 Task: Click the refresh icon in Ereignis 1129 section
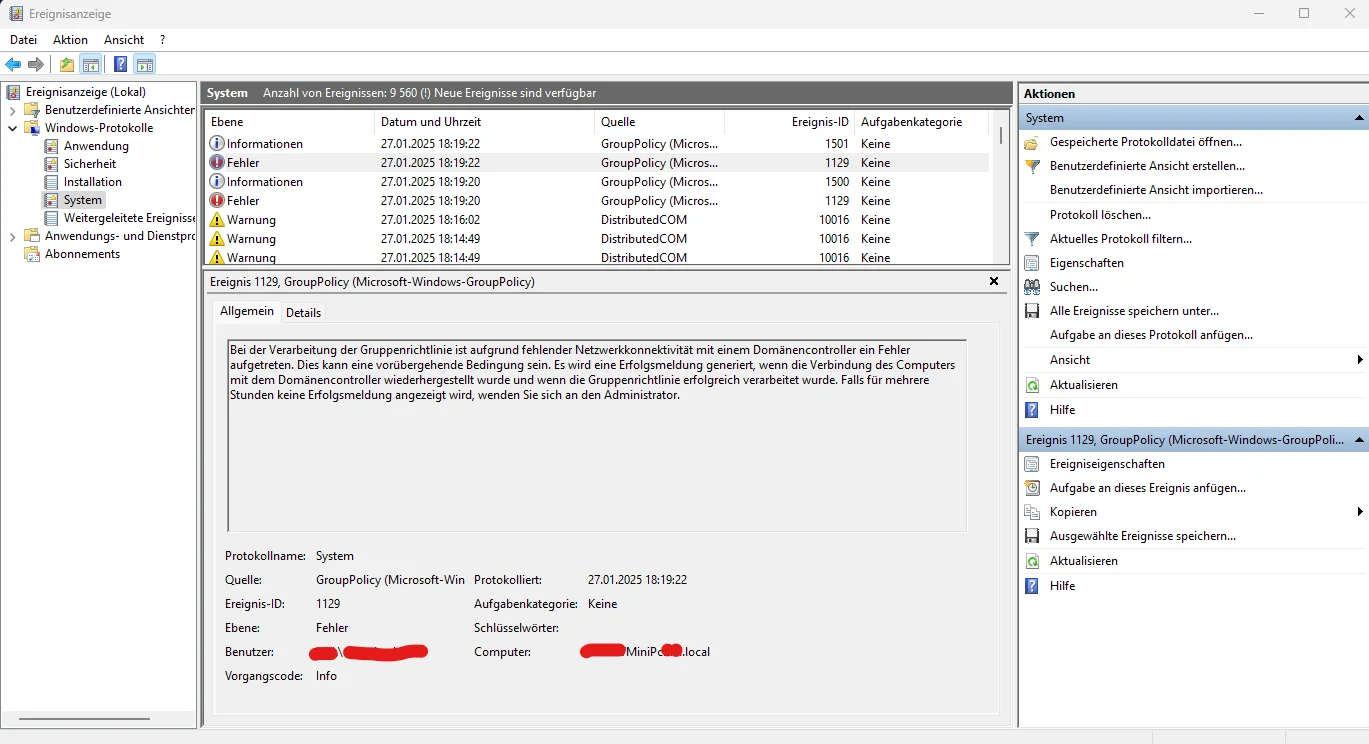pos(1033,561)
